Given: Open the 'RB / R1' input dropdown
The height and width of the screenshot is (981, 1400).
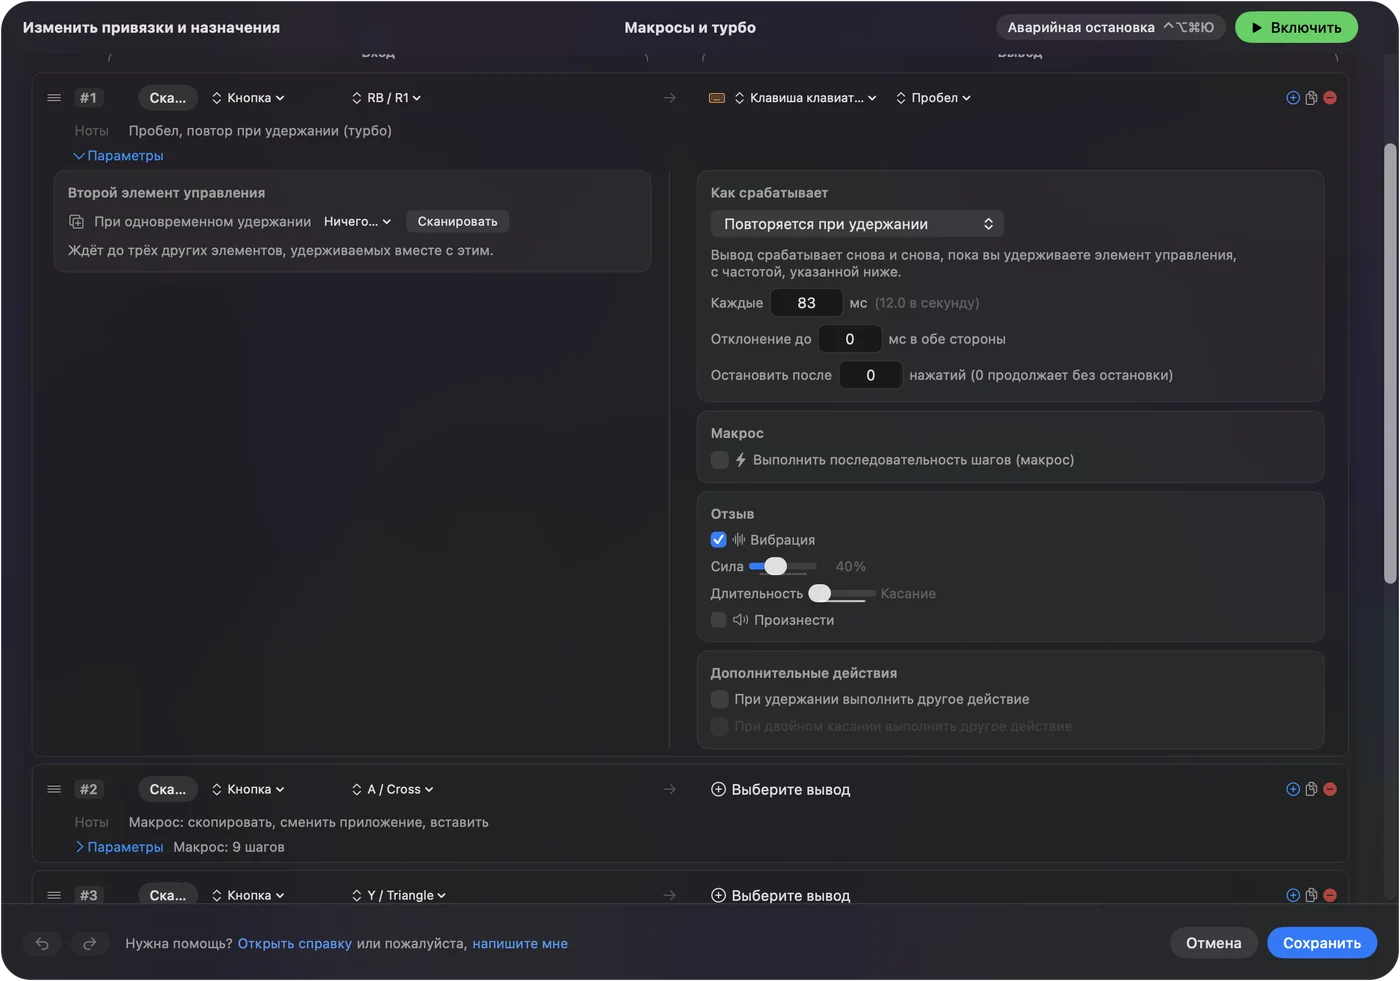Looking at the screenshot, I should tap(387, 98).
